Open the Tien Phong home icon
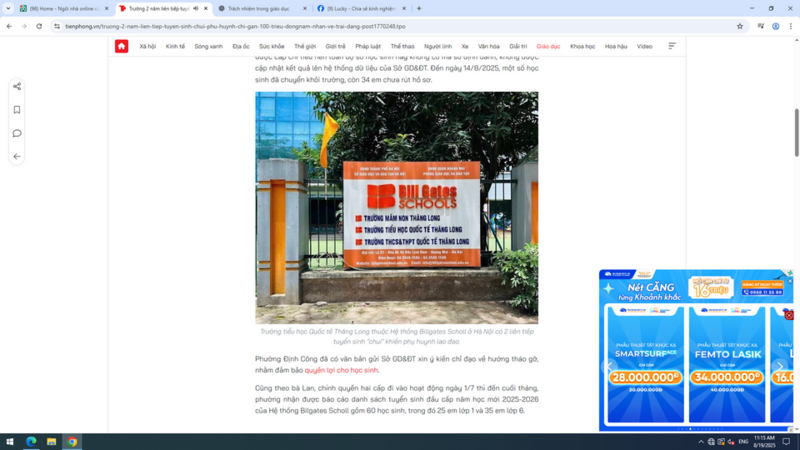 [x=121, y=46]
